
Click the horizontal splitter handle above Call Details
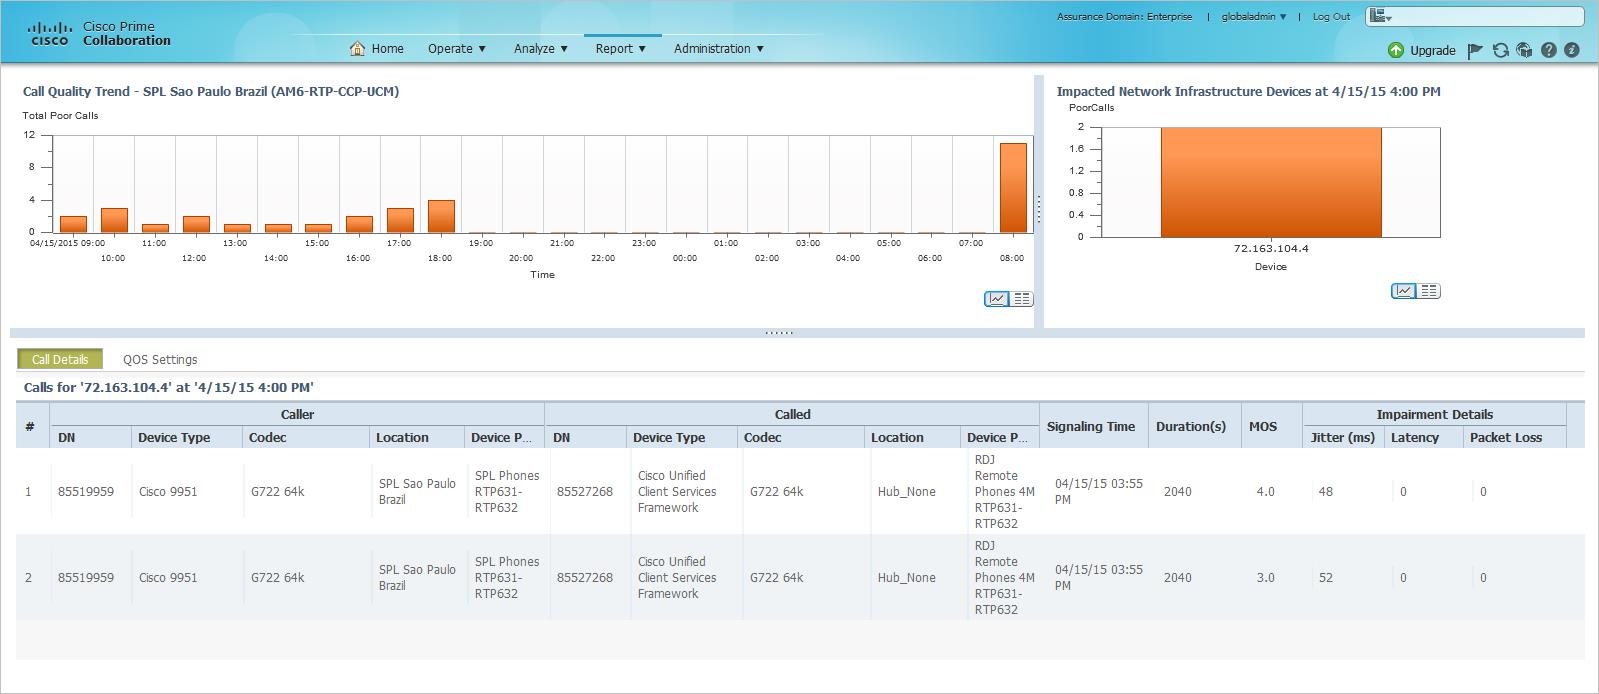(779, 333)
